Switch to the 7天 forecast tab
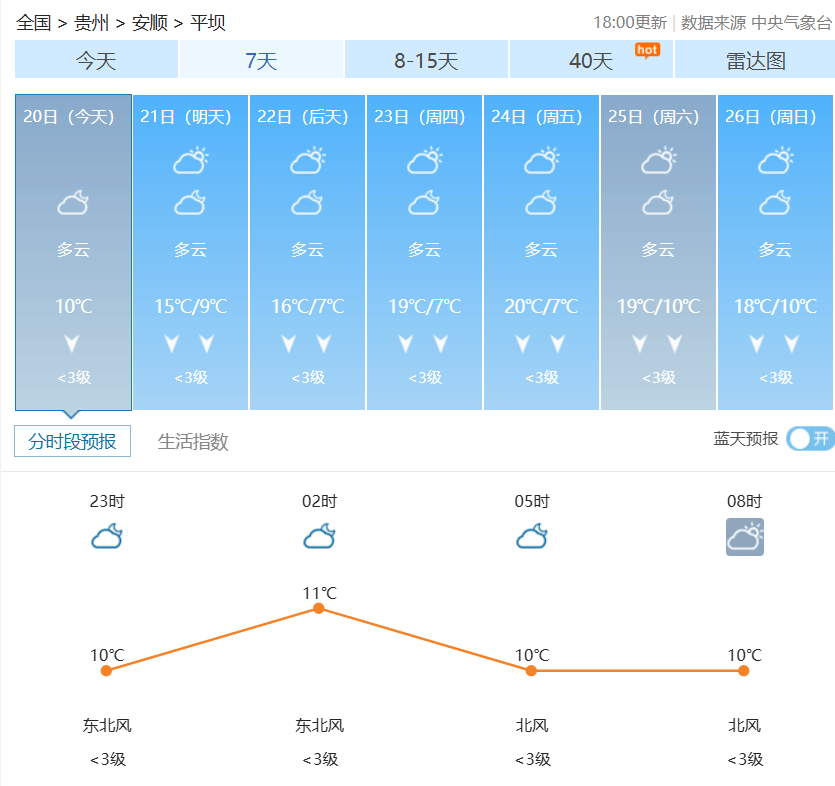This screenshot has width=835, height=786. pyautogui.click(x=261, y=61)
